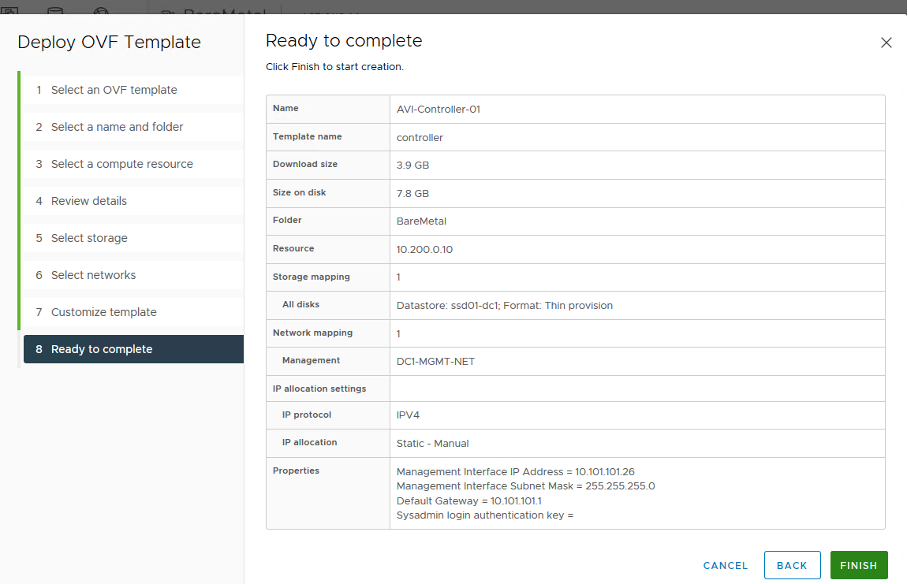Open the Networking inventory globe icon
The height and width of the screenshot is (584, 908).
[x=101, y=10]
